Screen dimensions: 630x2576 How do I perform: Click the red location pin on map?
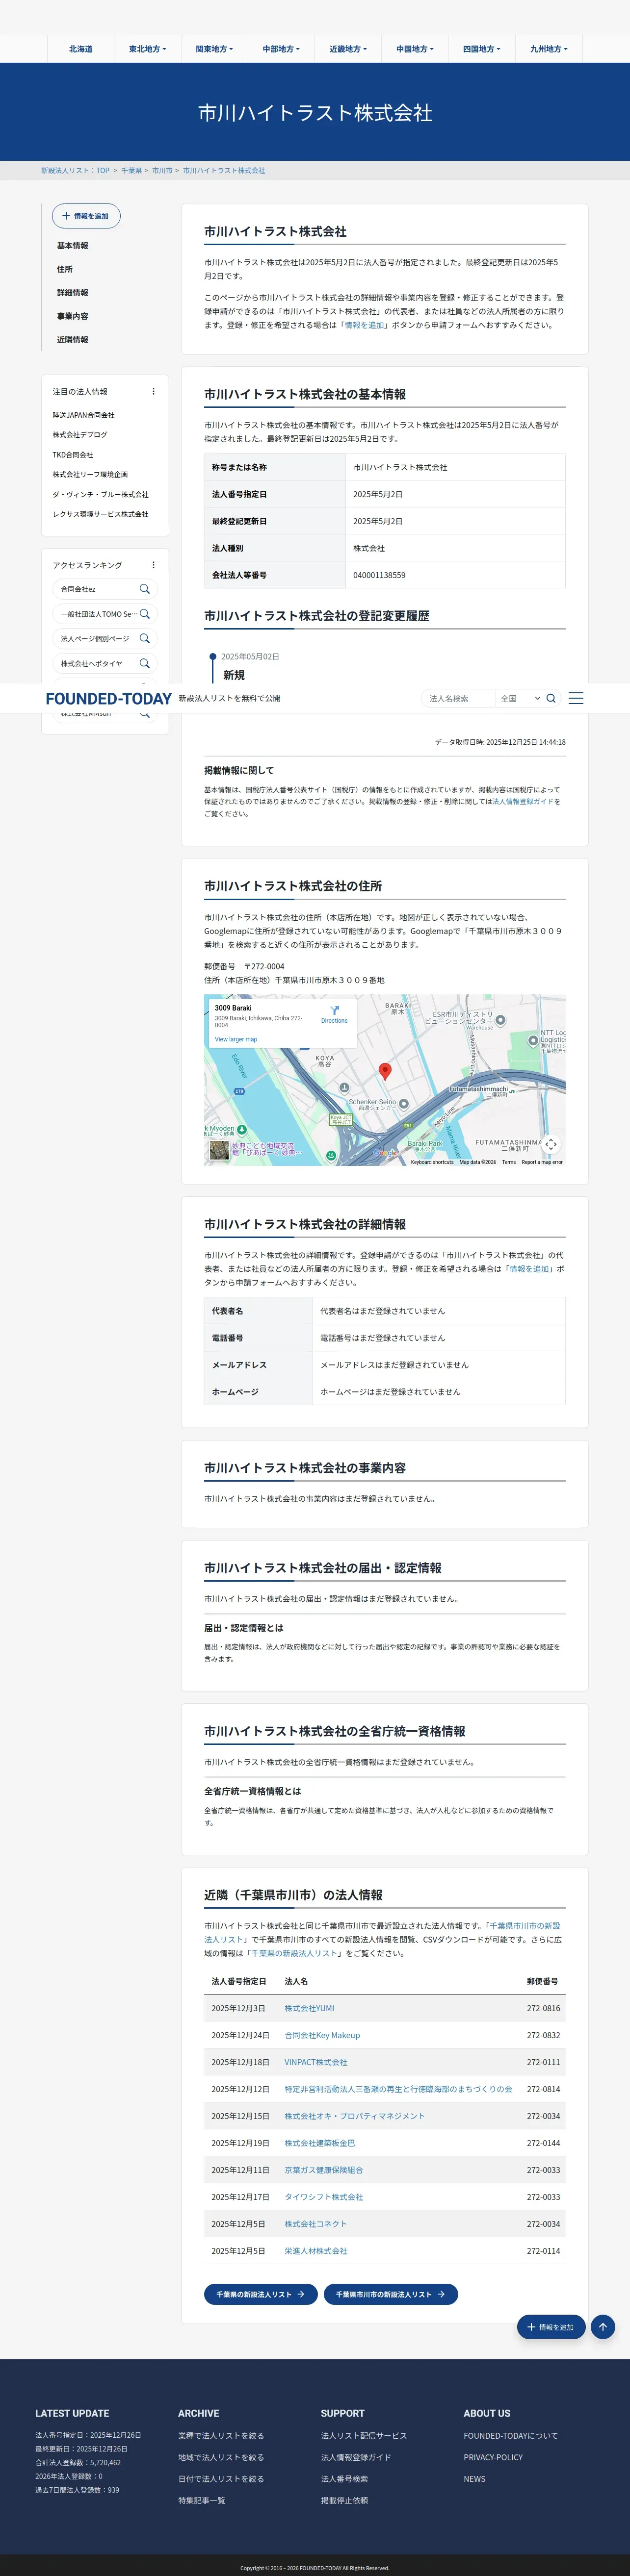pos(385,1071)
